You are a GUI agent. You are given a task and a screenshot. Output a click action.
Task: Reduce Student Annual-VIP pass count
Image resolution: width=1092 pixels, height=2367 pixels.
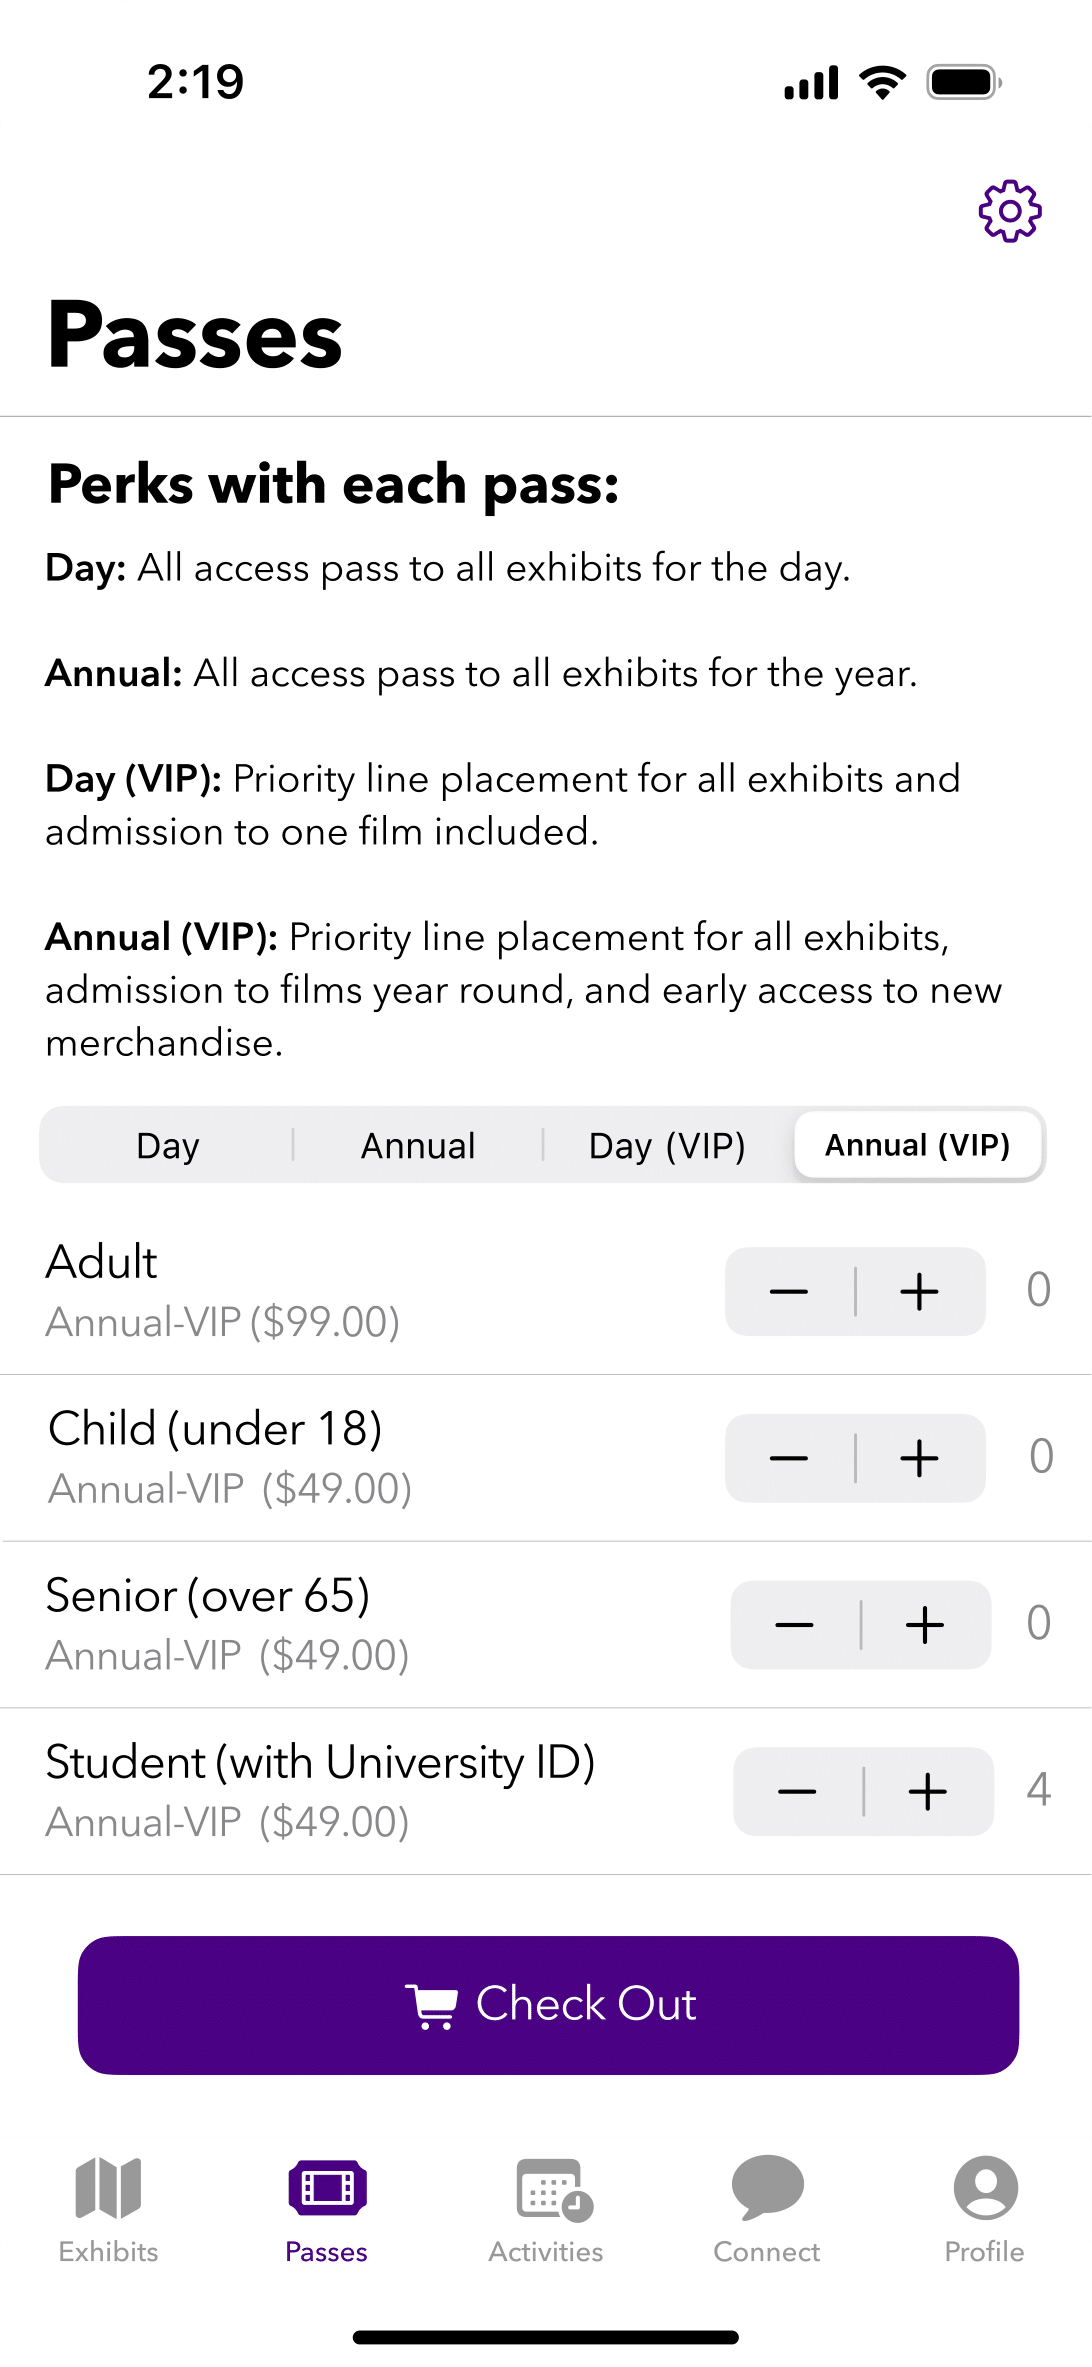click(x=797, y=1791)
